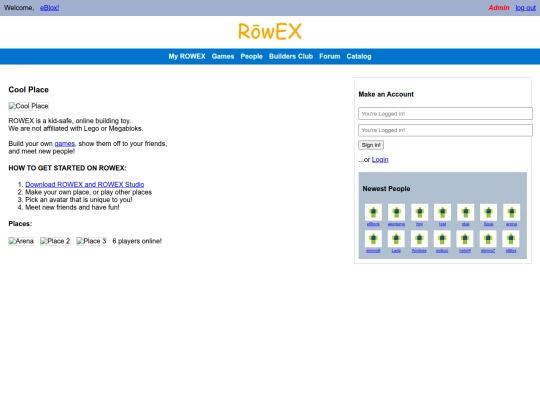Follow the 'games' hyperlink in description
The height and width of the screenshot is (405, 540).
click(64, 144)
